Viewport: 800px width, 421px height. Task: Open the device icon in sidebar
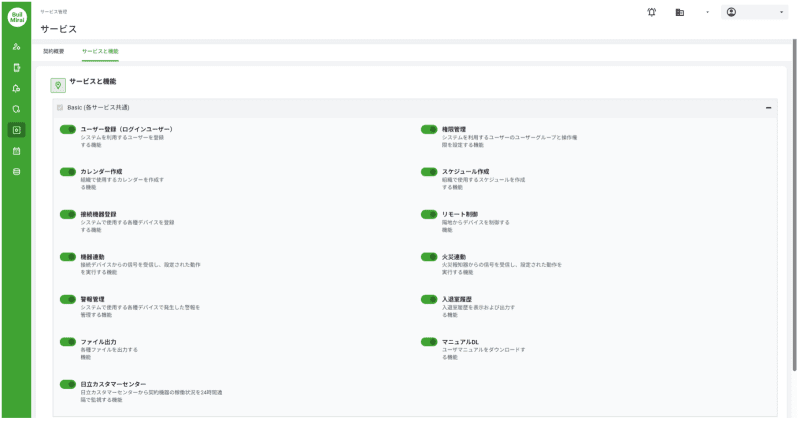tap(16, 68)
